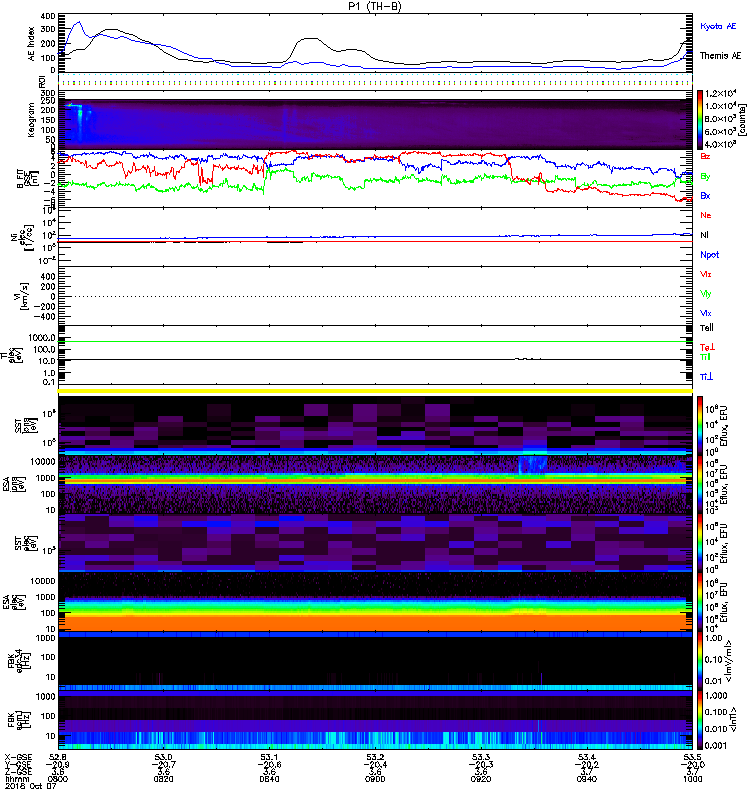
Task: Select the Kyoto AE legend label
Action: coord(718,26)
